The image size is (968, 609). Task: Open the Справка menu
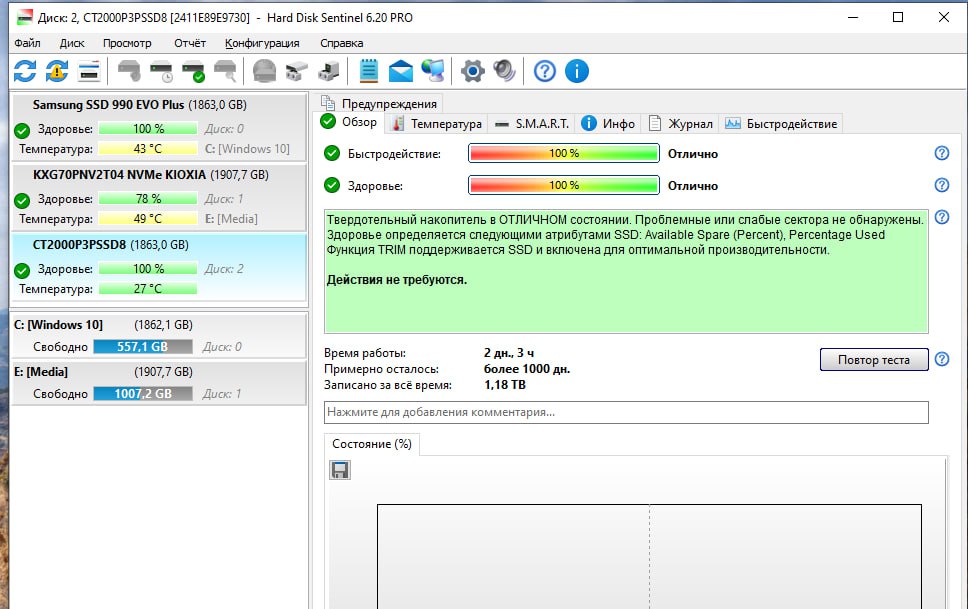(x=341, y=43)
